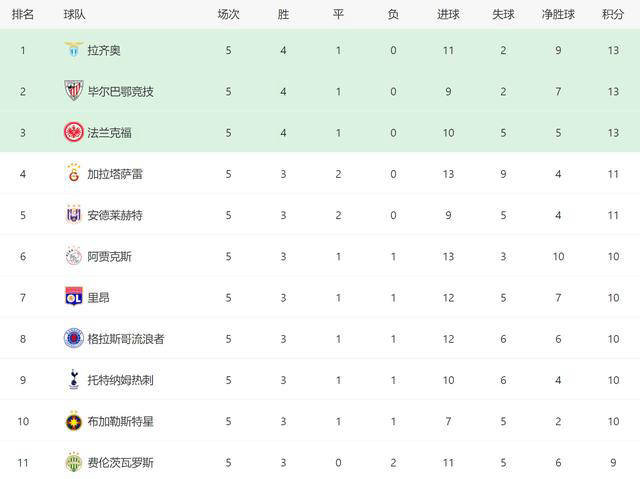640x479 pixels.
Task: Click the 排名 rank column header
Action: coord(22,14)
